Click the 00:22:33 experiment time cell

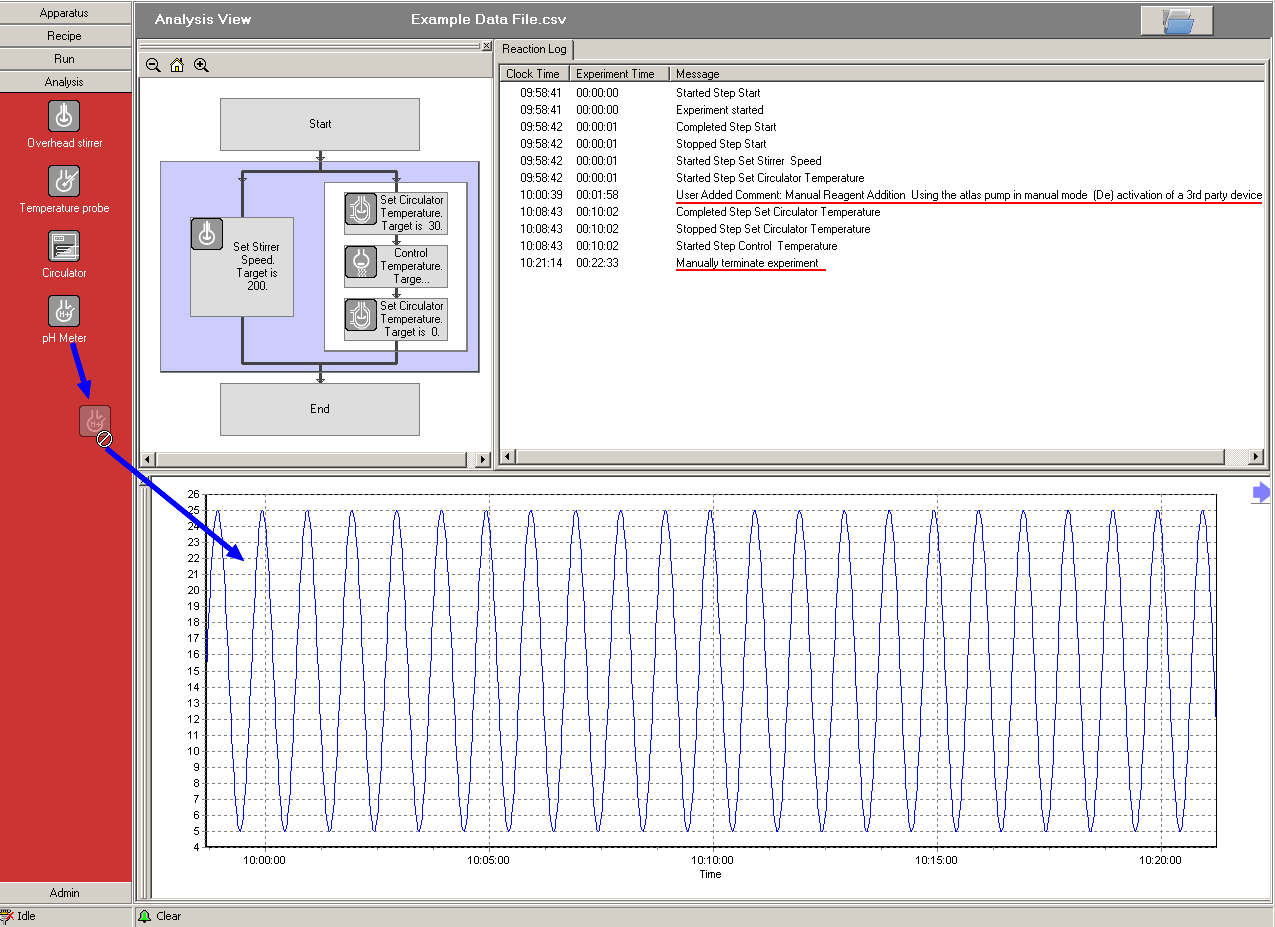[597, 263]
